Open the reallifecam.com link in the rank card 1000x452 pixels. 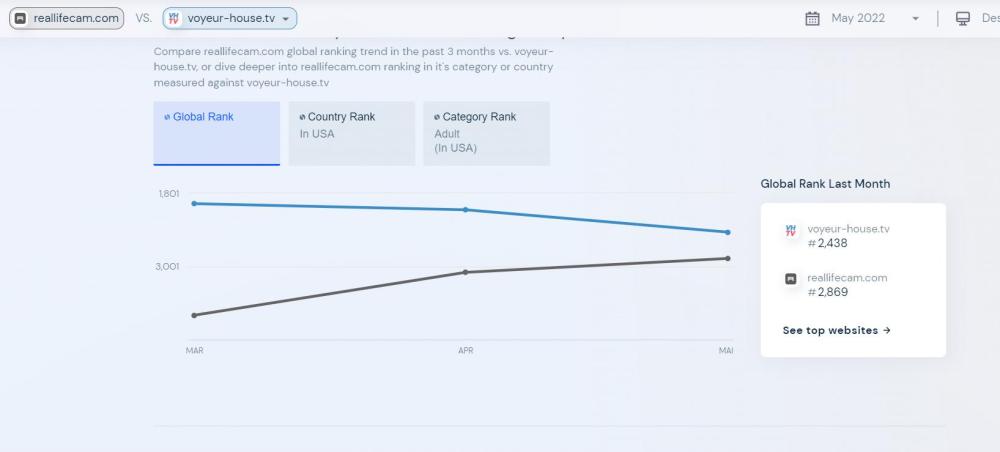[x=847, y=278]
